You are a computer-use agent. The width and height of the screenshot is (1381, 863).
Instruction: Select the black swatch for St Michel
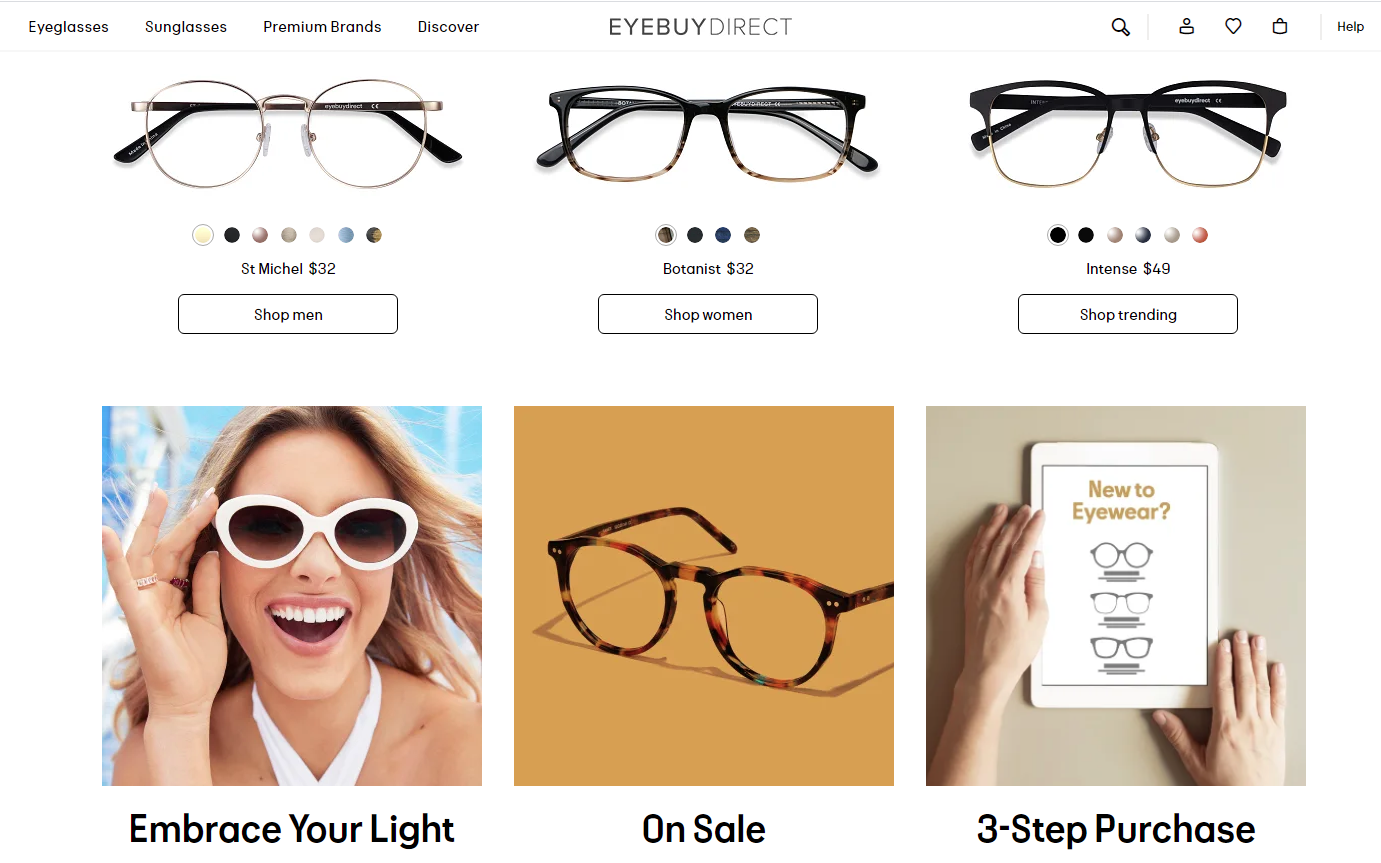click(232, 235)
